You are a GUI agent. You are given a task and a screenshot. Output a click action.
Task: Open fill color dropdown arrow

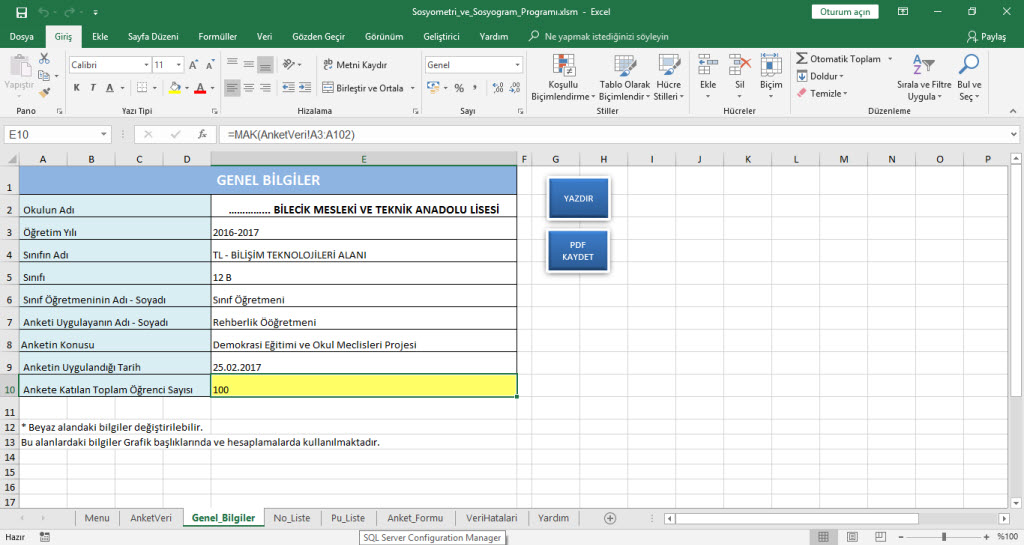pyautogui.click(x=187, y=87)
